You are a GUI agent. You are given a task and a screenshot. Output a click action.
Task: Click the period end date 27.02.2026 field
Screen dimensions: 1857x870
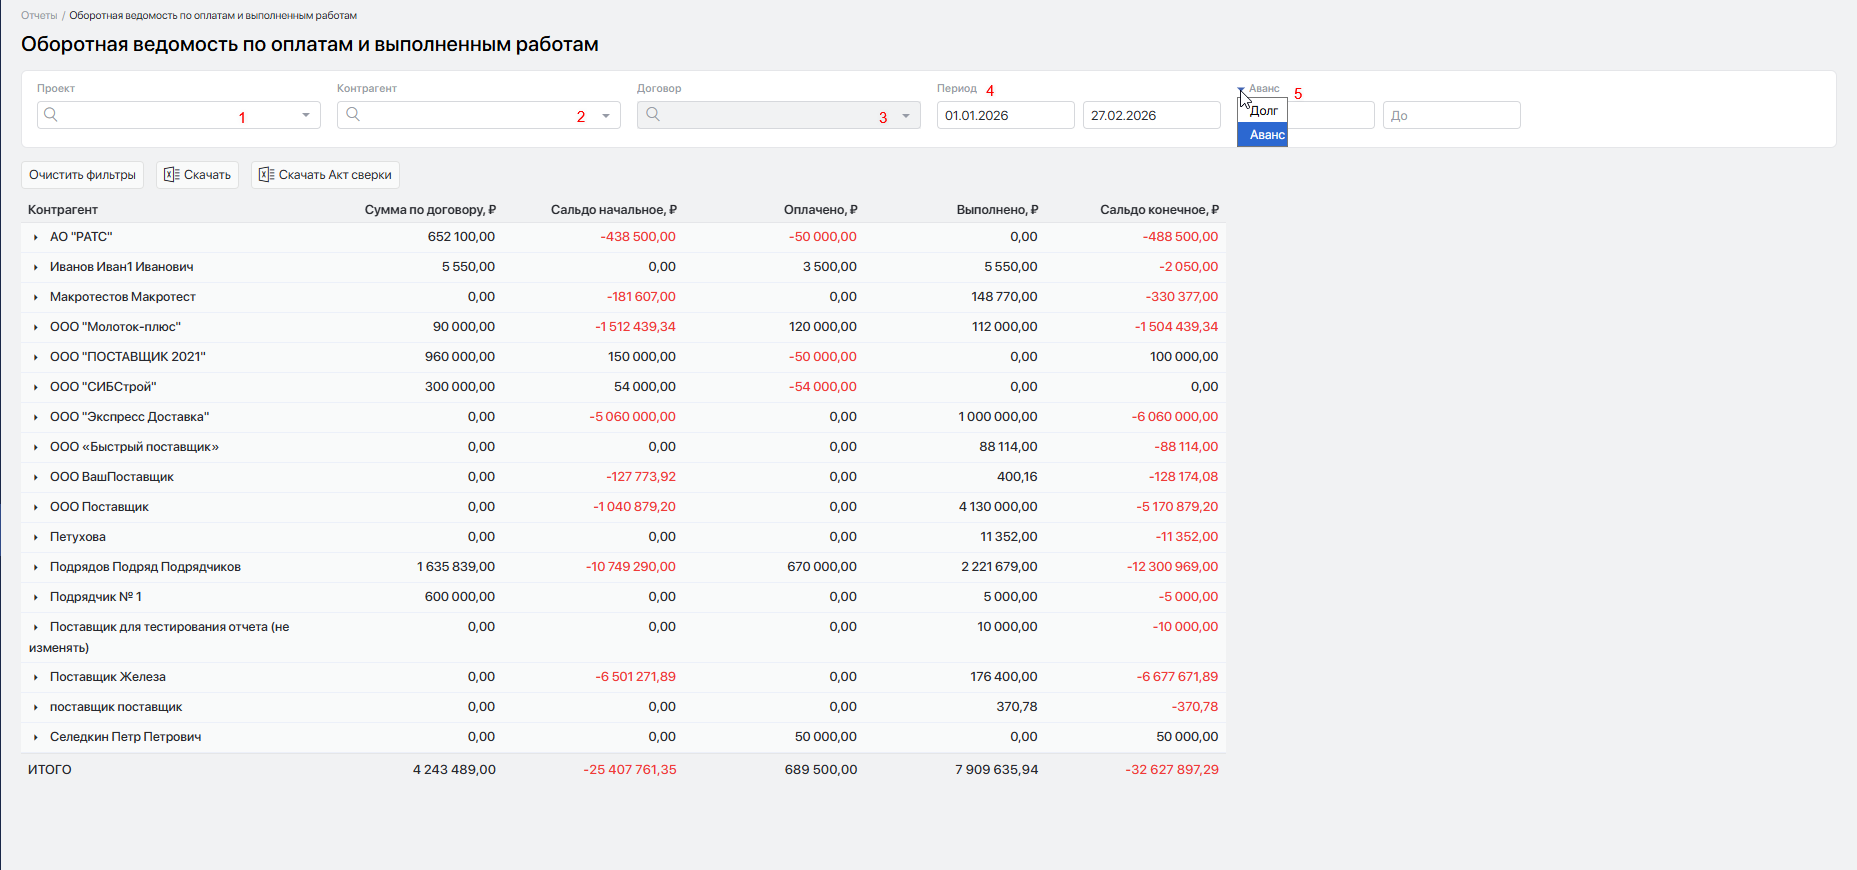(x=1150, y=116)
